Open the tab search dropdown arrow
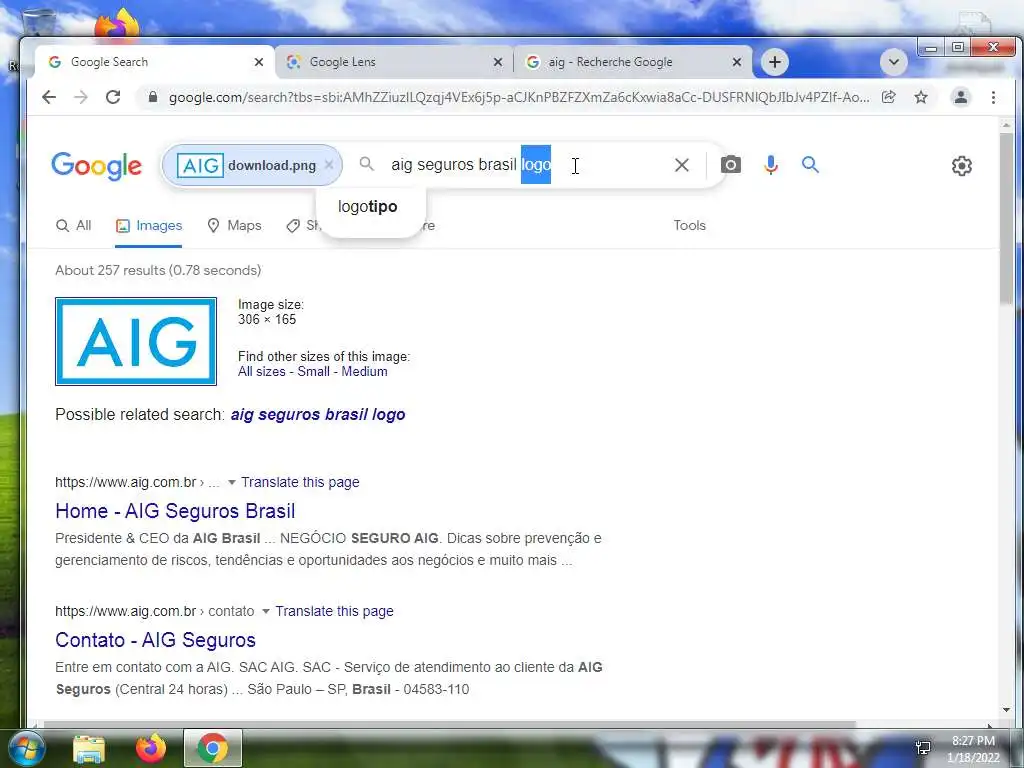Screen dimensions: 1024x768 893,62
